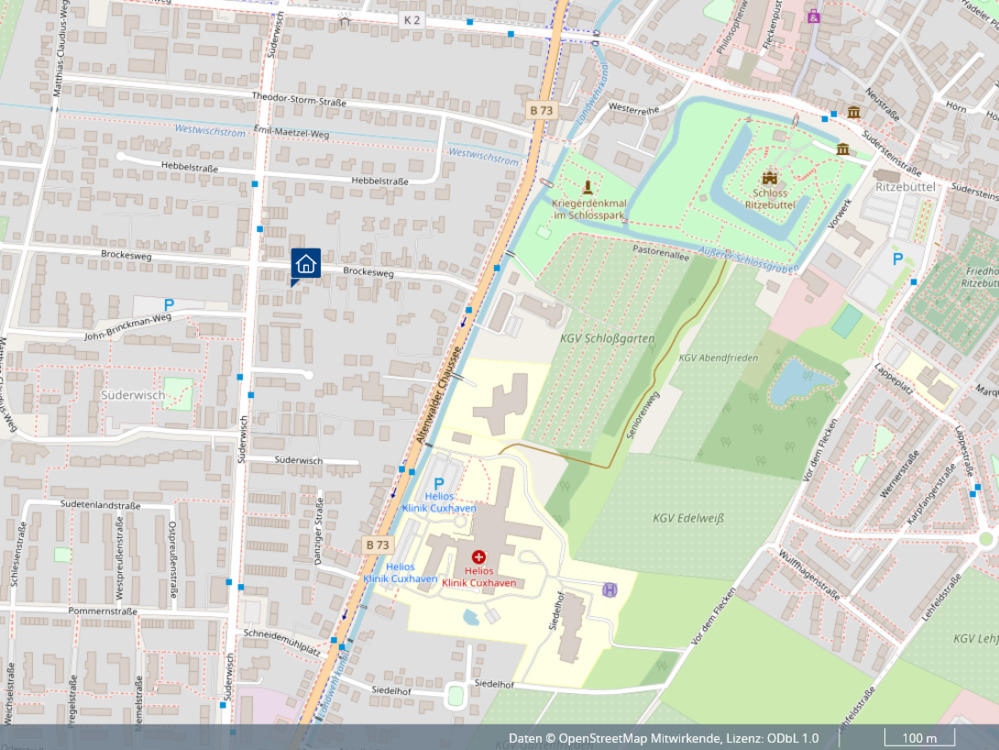
Task: Click the red Helios Klinik Cuxhaven label
Action: (x=479, y=577)
